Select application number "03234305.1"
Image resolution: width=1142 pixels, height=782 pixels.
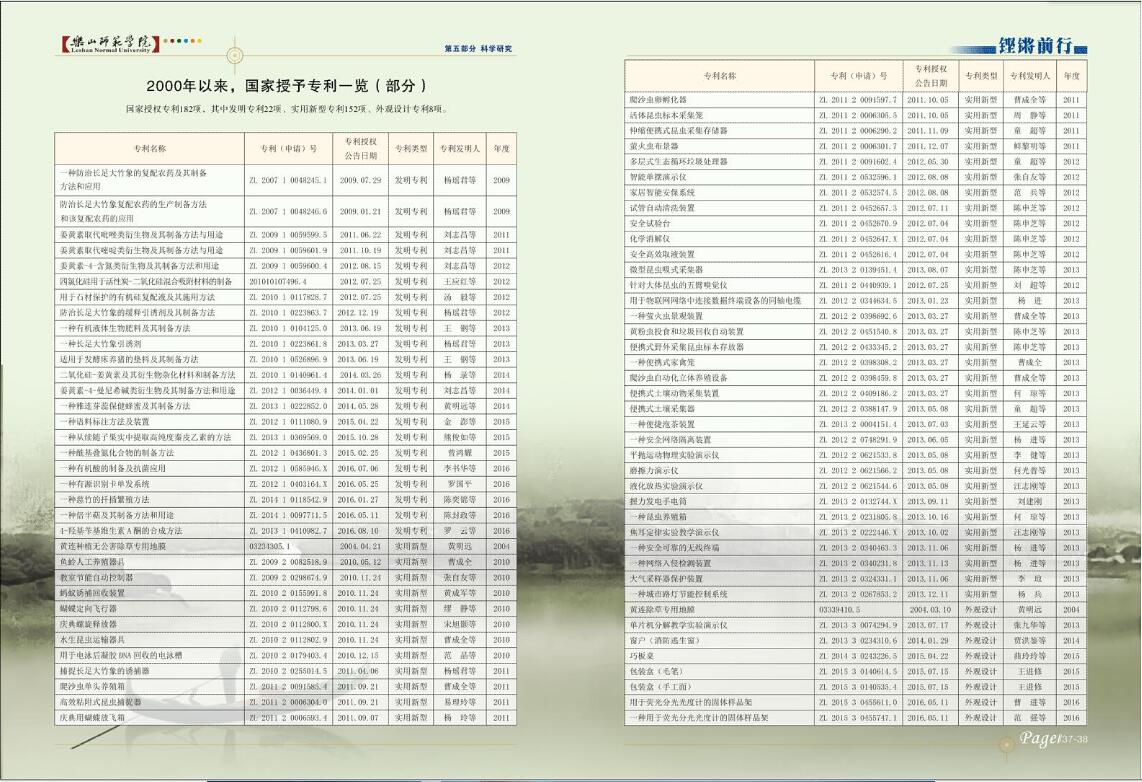click(269, 546)
